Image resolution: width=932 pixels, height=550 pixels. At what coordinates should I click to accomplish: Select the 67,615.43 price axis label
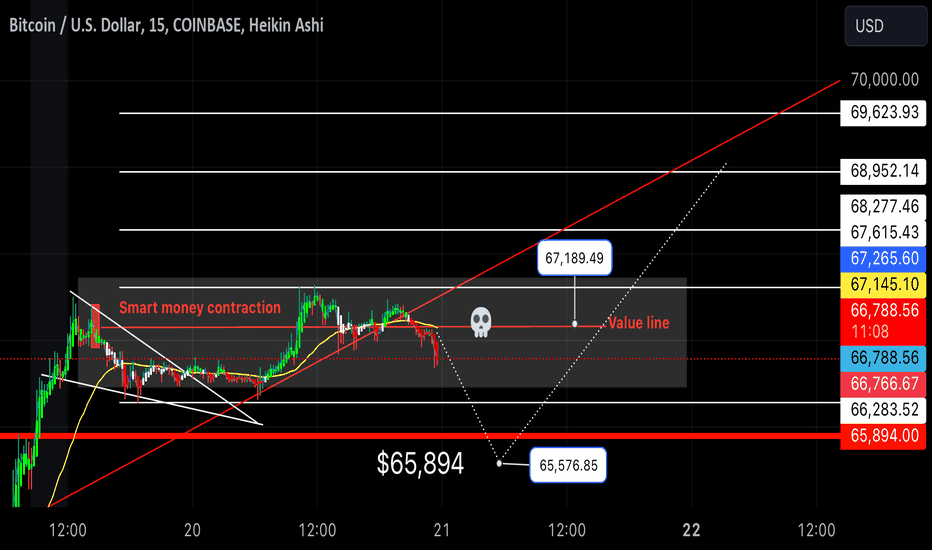coord(883,232)
